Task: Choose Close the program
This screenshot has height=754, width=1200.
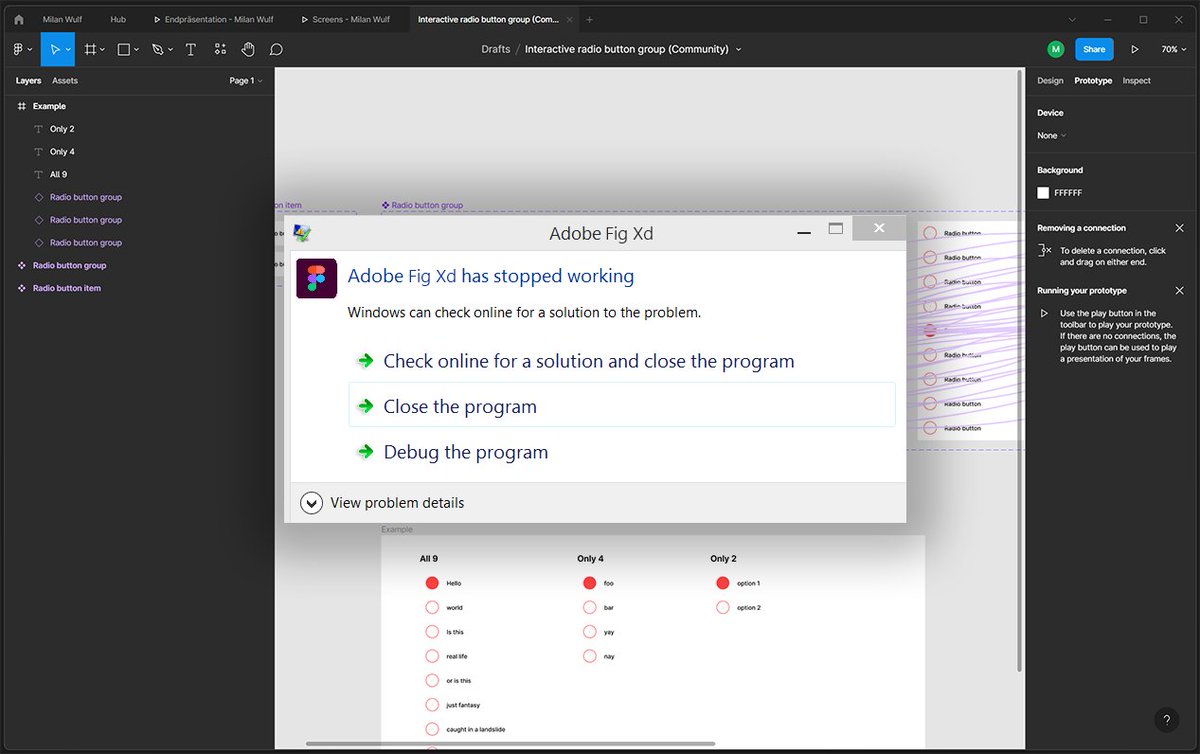Action: point(622,405)
